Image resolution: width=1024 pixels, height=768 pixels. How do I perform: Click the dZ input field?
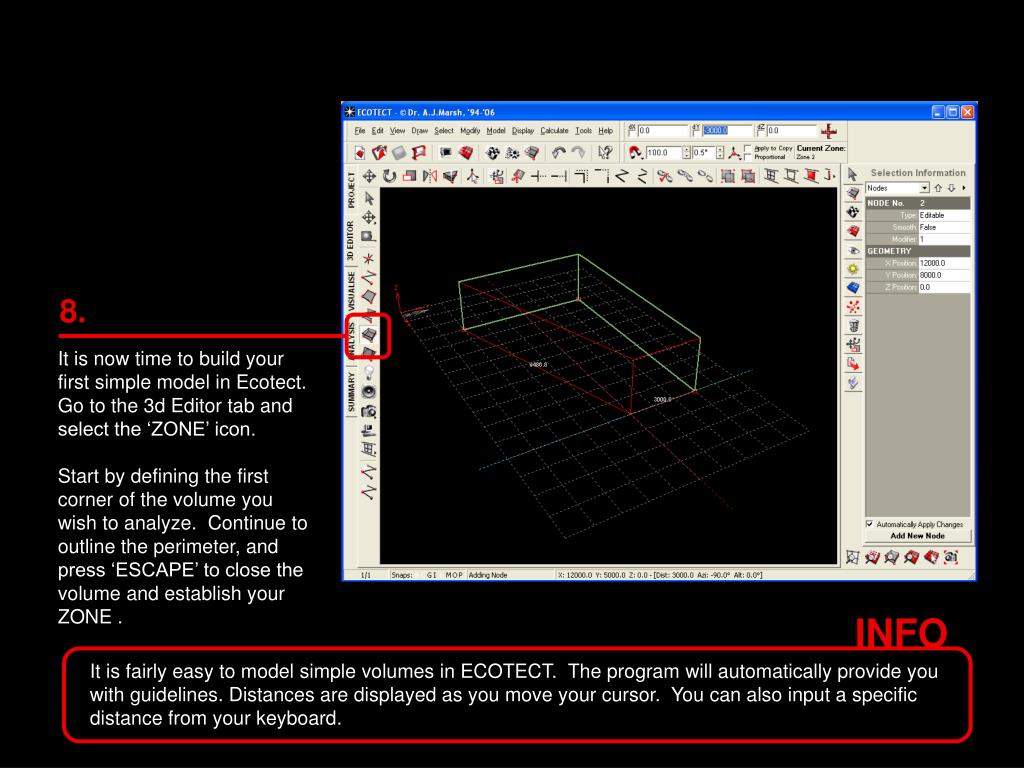[x=792, y=131]
